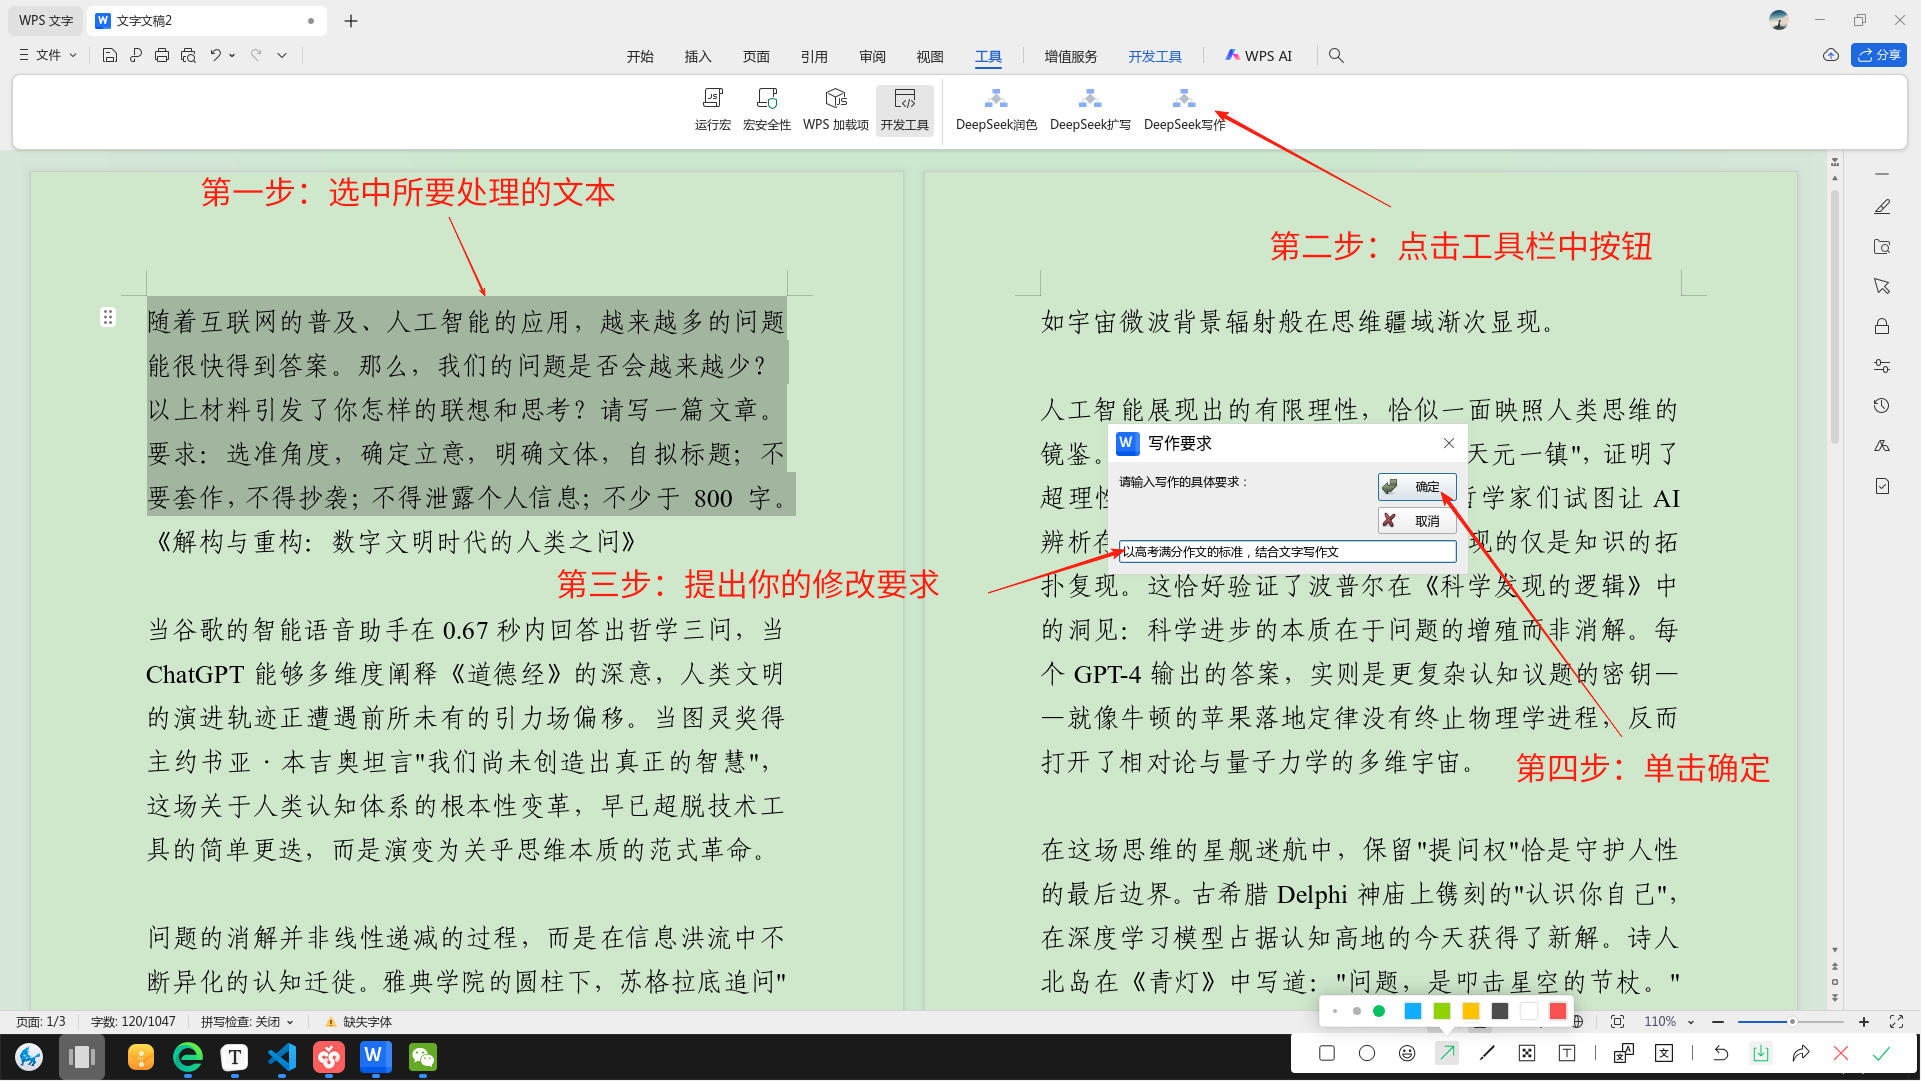Click the 分享 share button

point(1879,56)
